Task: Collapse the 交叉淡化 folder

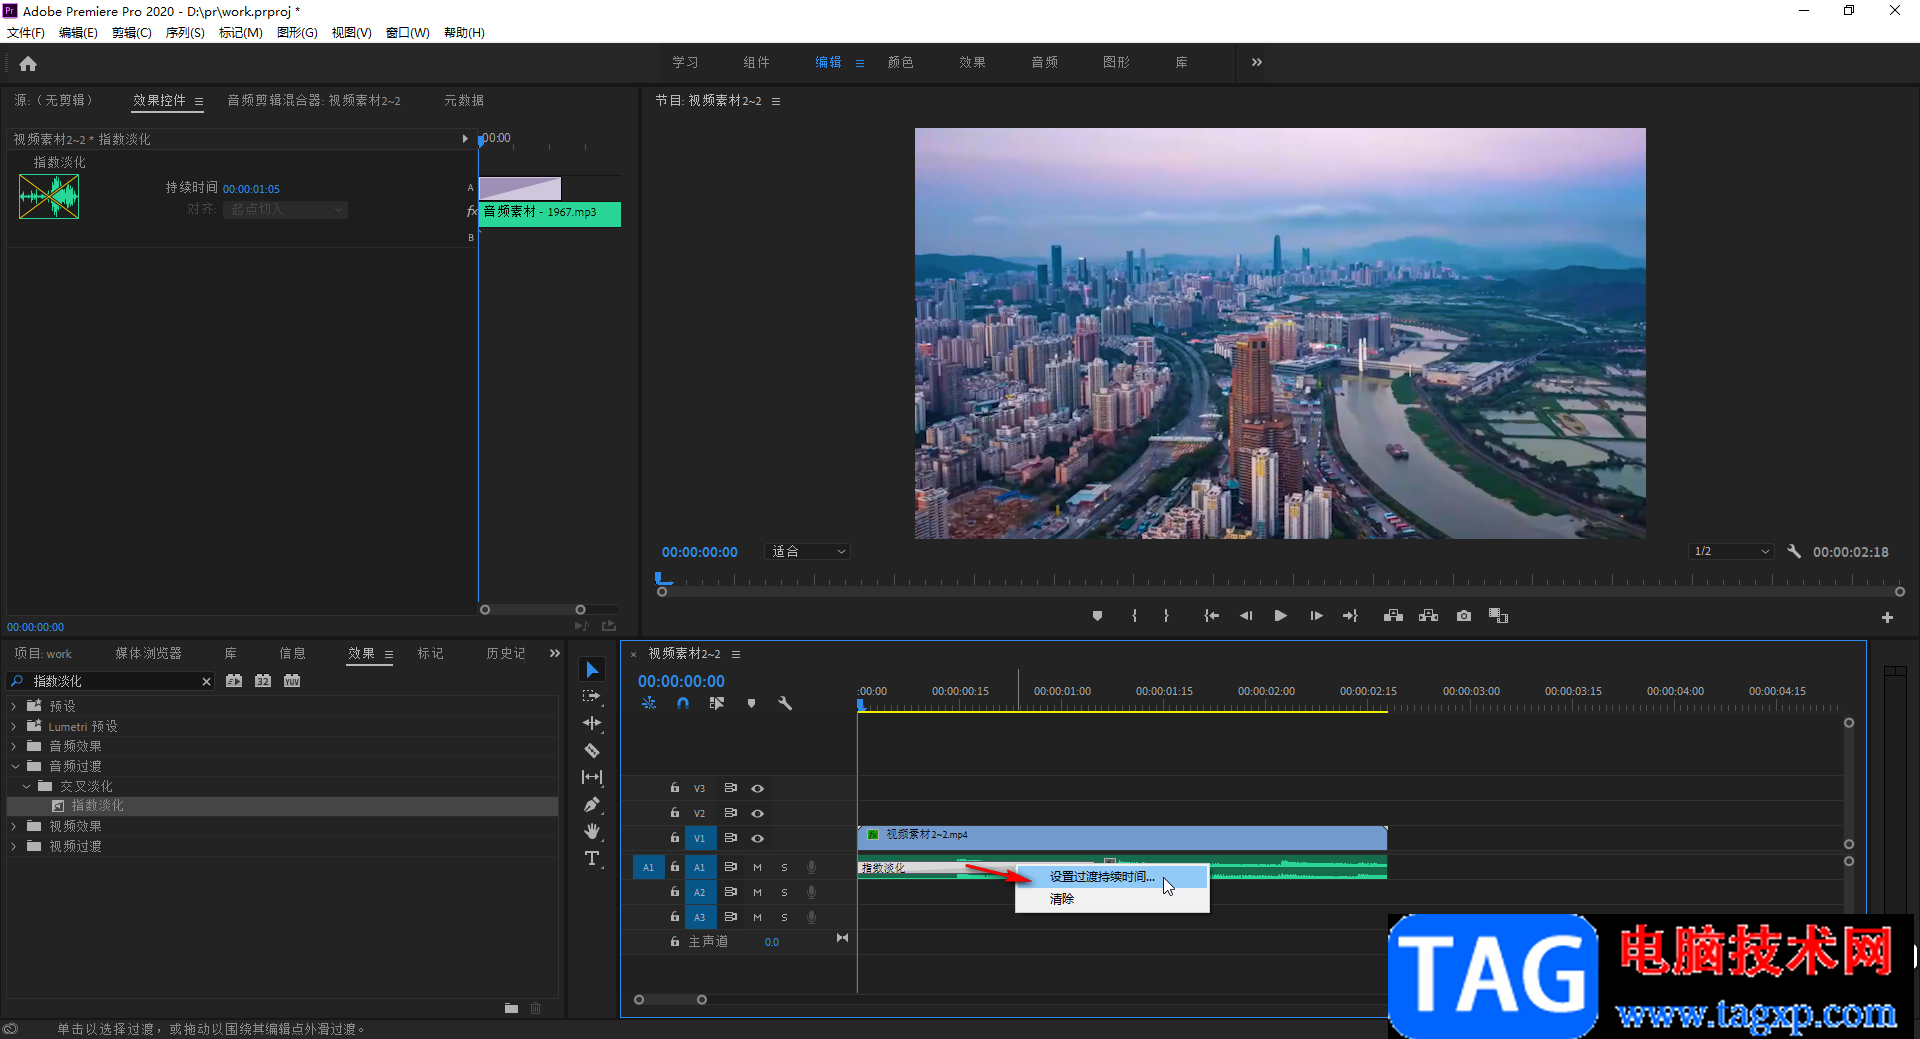Action: pyautogui.click(x=26, y=786)
